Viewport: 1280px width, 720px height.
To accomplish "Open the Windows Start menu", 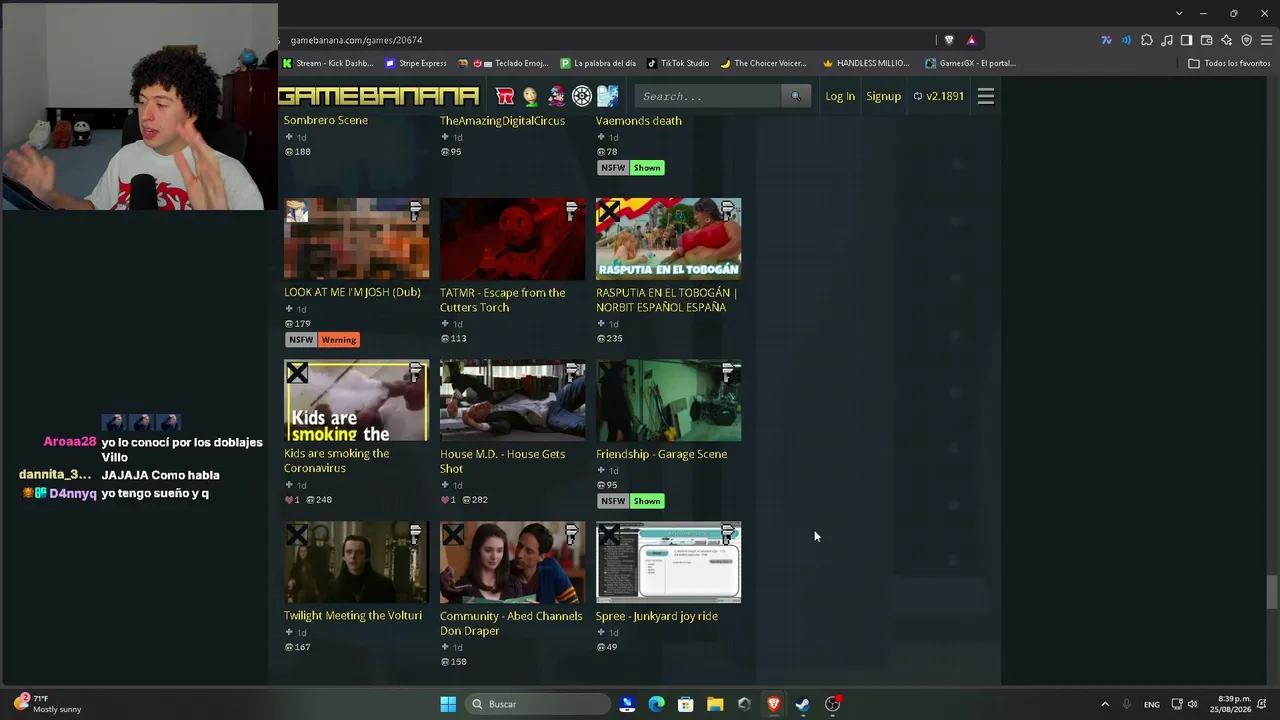I will coord(448,704).
